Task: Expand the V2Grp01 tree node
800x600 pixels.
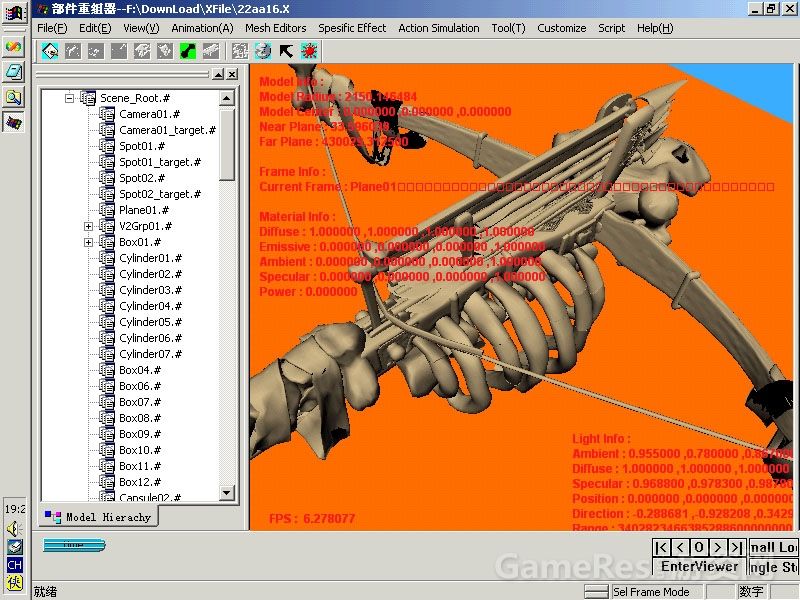Action: (x=88, y=226)
